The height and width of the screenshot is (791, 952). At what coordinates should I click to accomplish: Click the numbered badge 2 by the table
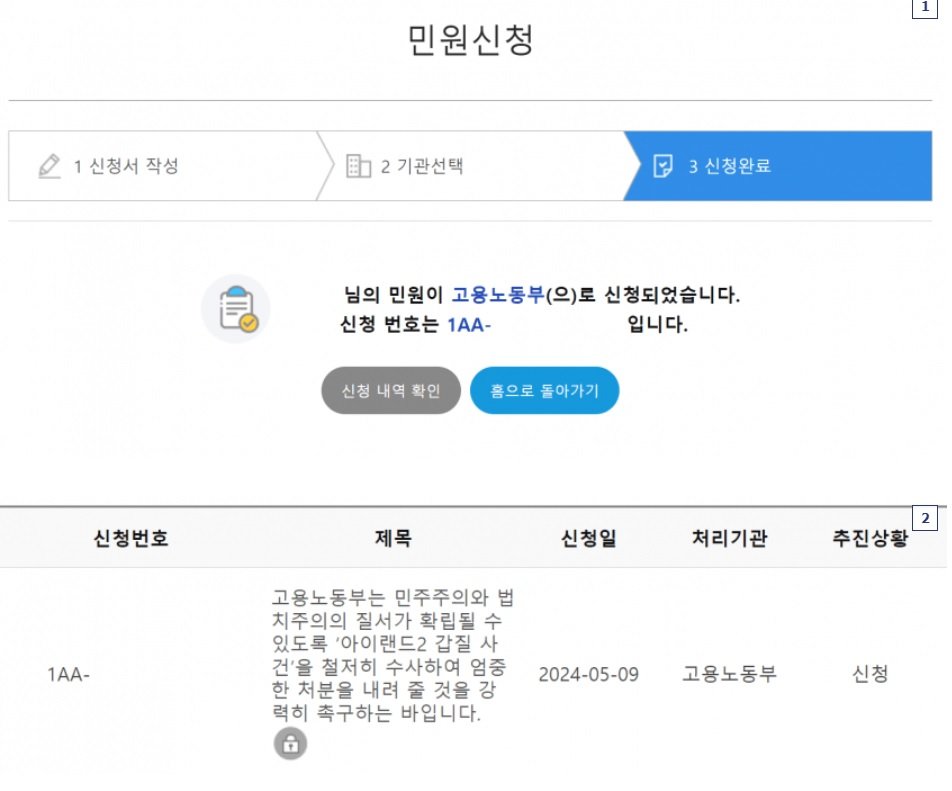[924, 518]
